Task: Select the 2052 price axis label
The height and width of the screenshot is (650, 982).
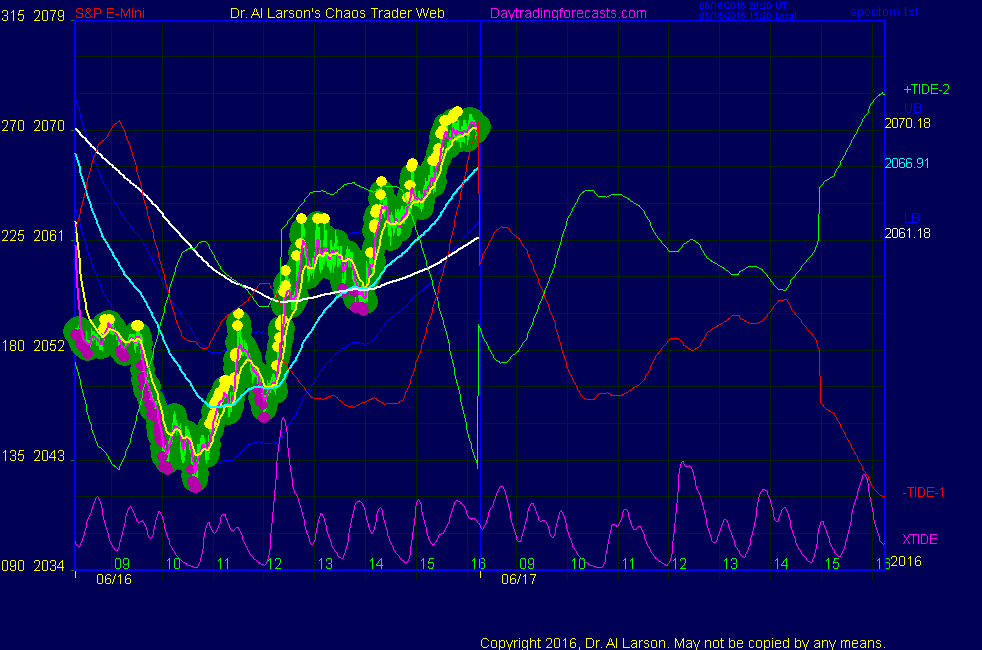Action: (49, 346)
